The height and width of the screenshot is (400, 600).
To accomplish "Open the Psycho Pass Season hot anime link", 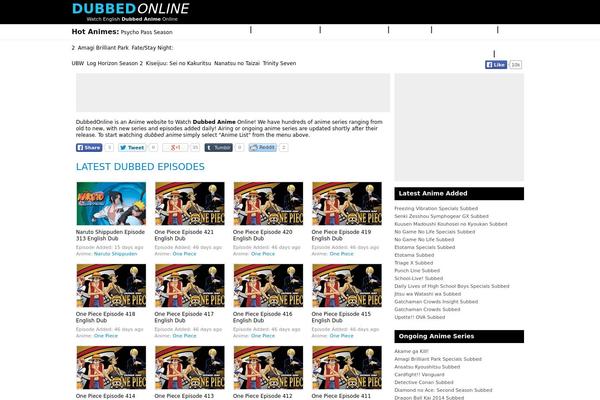I will (147, 32).
